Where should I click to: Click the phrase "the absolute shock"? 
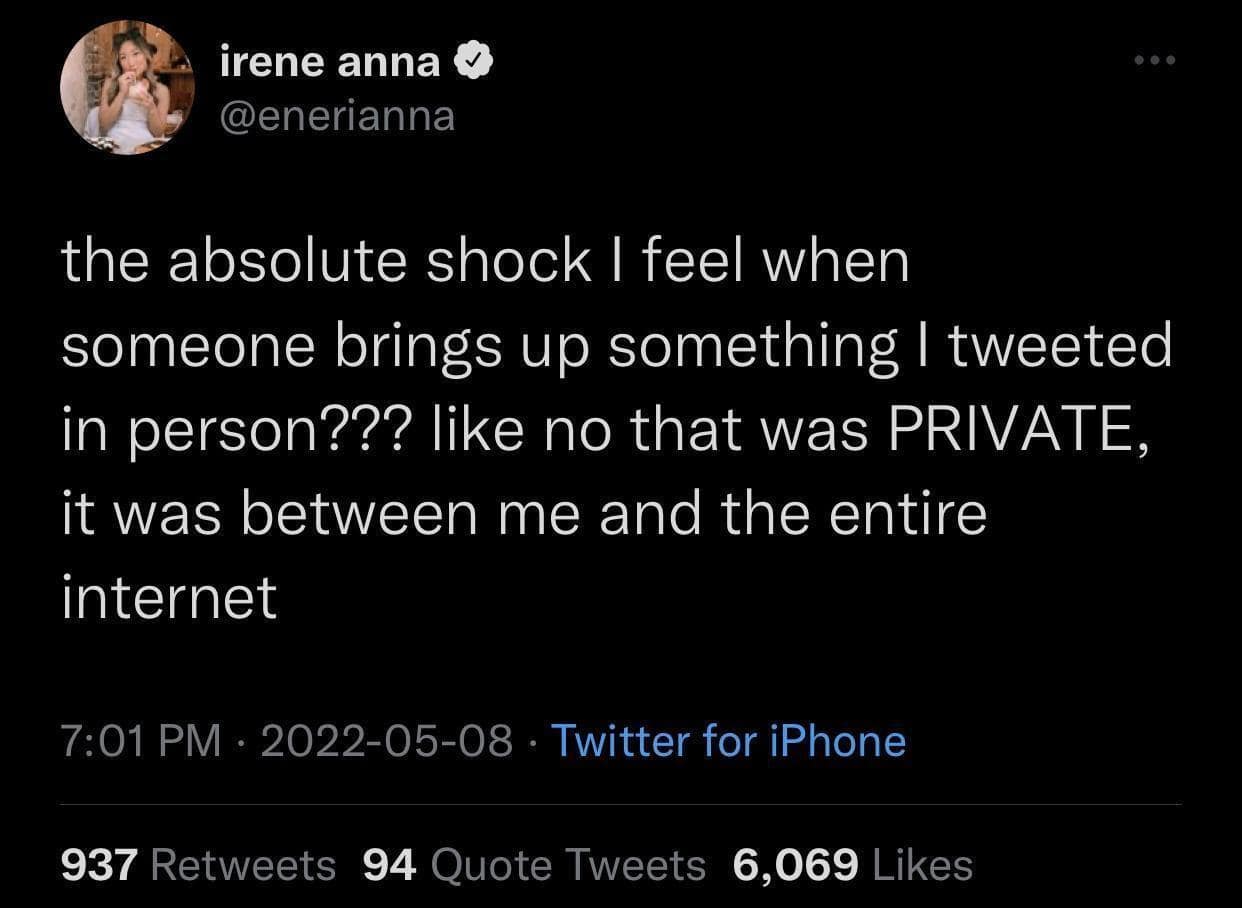pyautogui.click(x=326, y=262)
